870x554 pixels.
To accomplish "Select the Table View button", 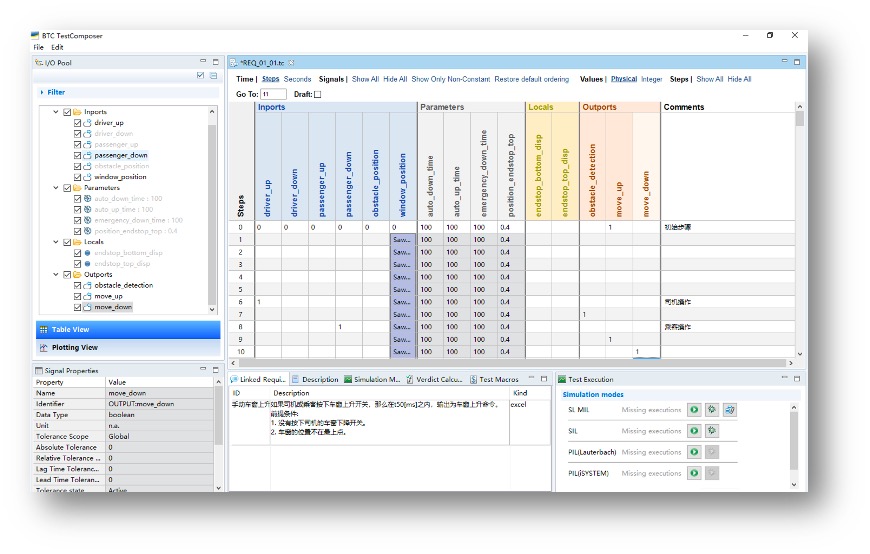I will [128, 330].
